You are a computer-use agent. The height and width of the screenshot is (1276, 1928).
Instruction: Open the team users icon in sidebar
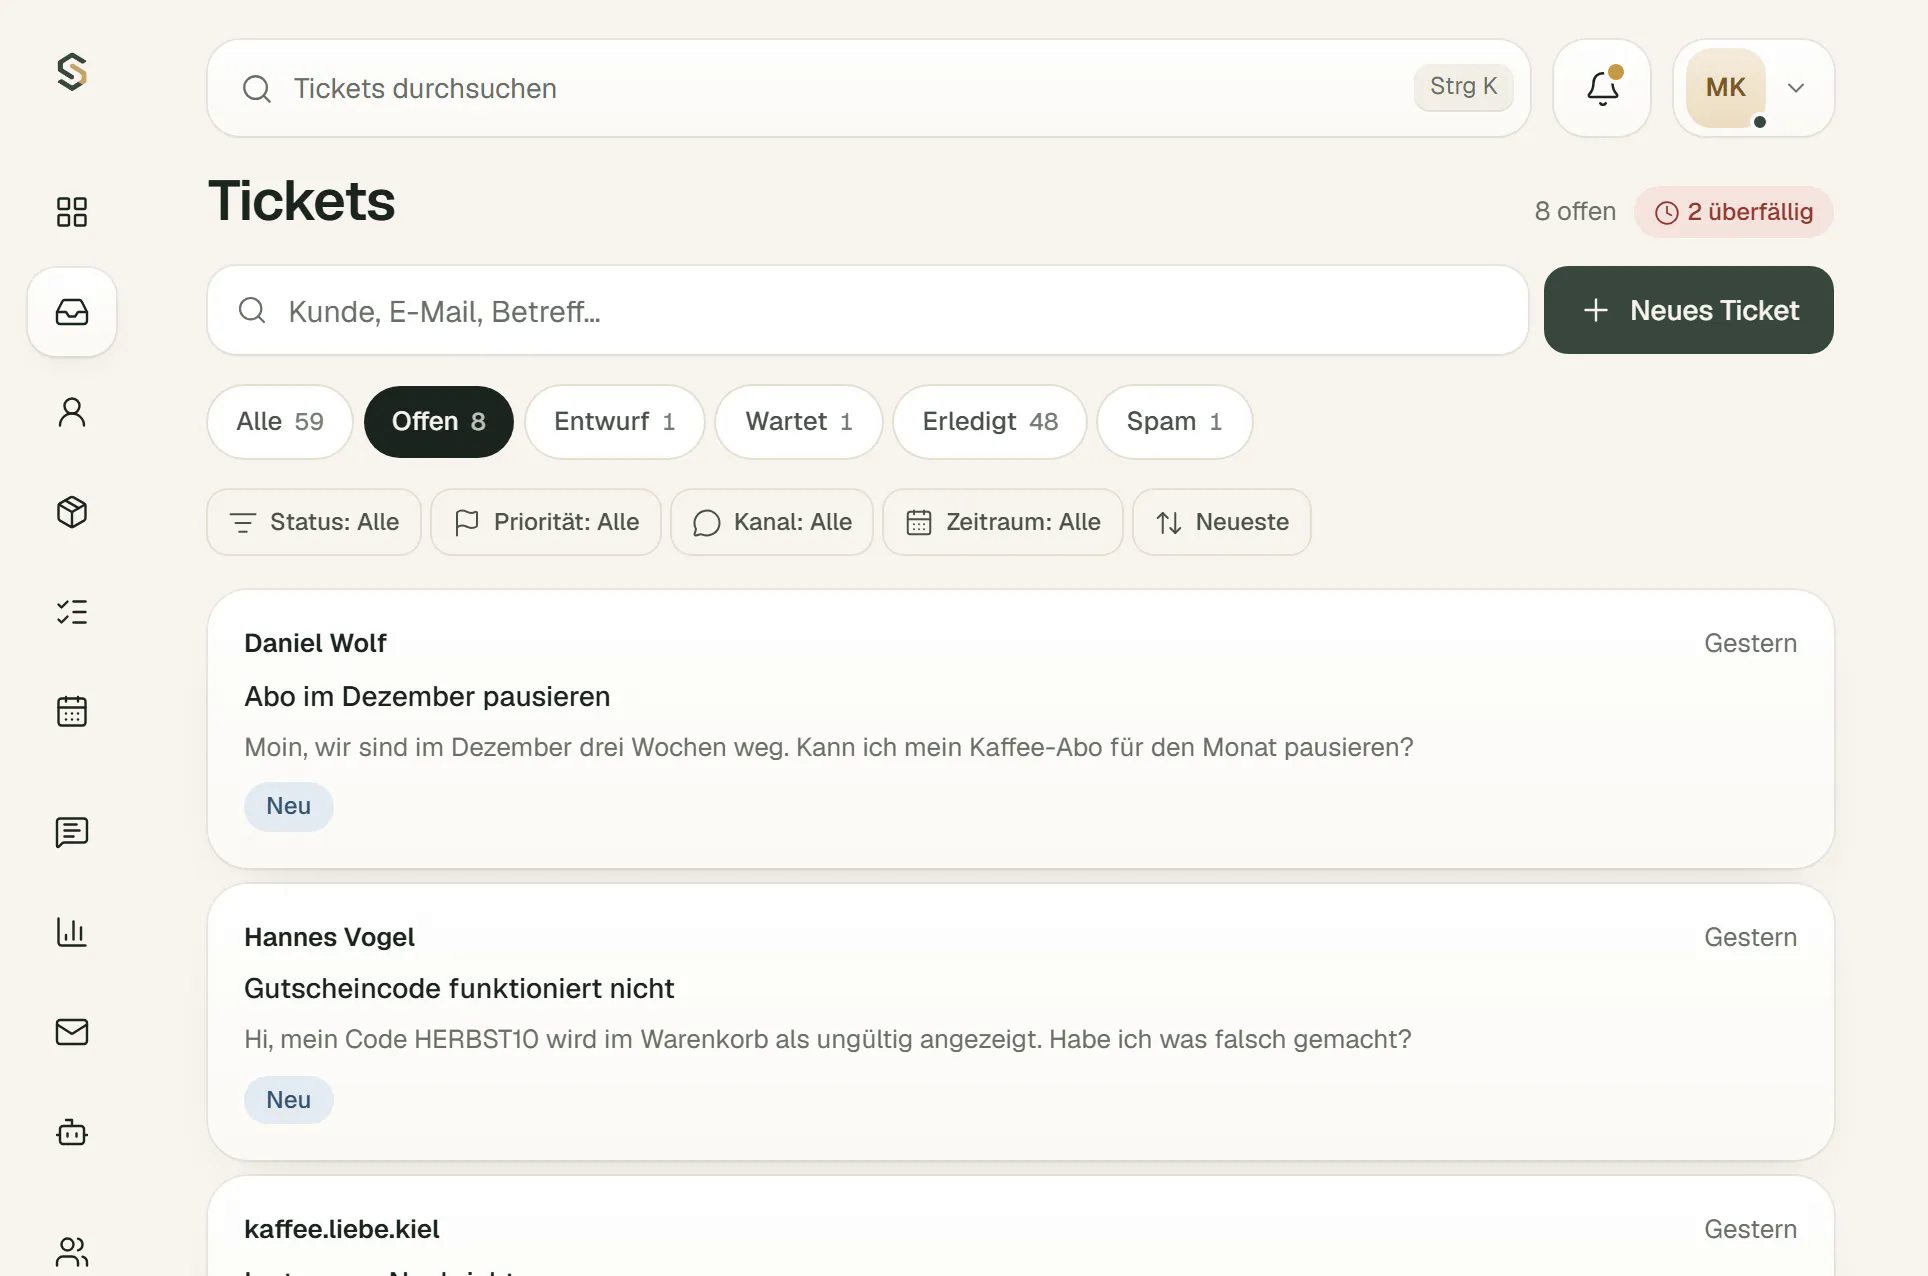pyautogui.click(x=72, y=1250)
